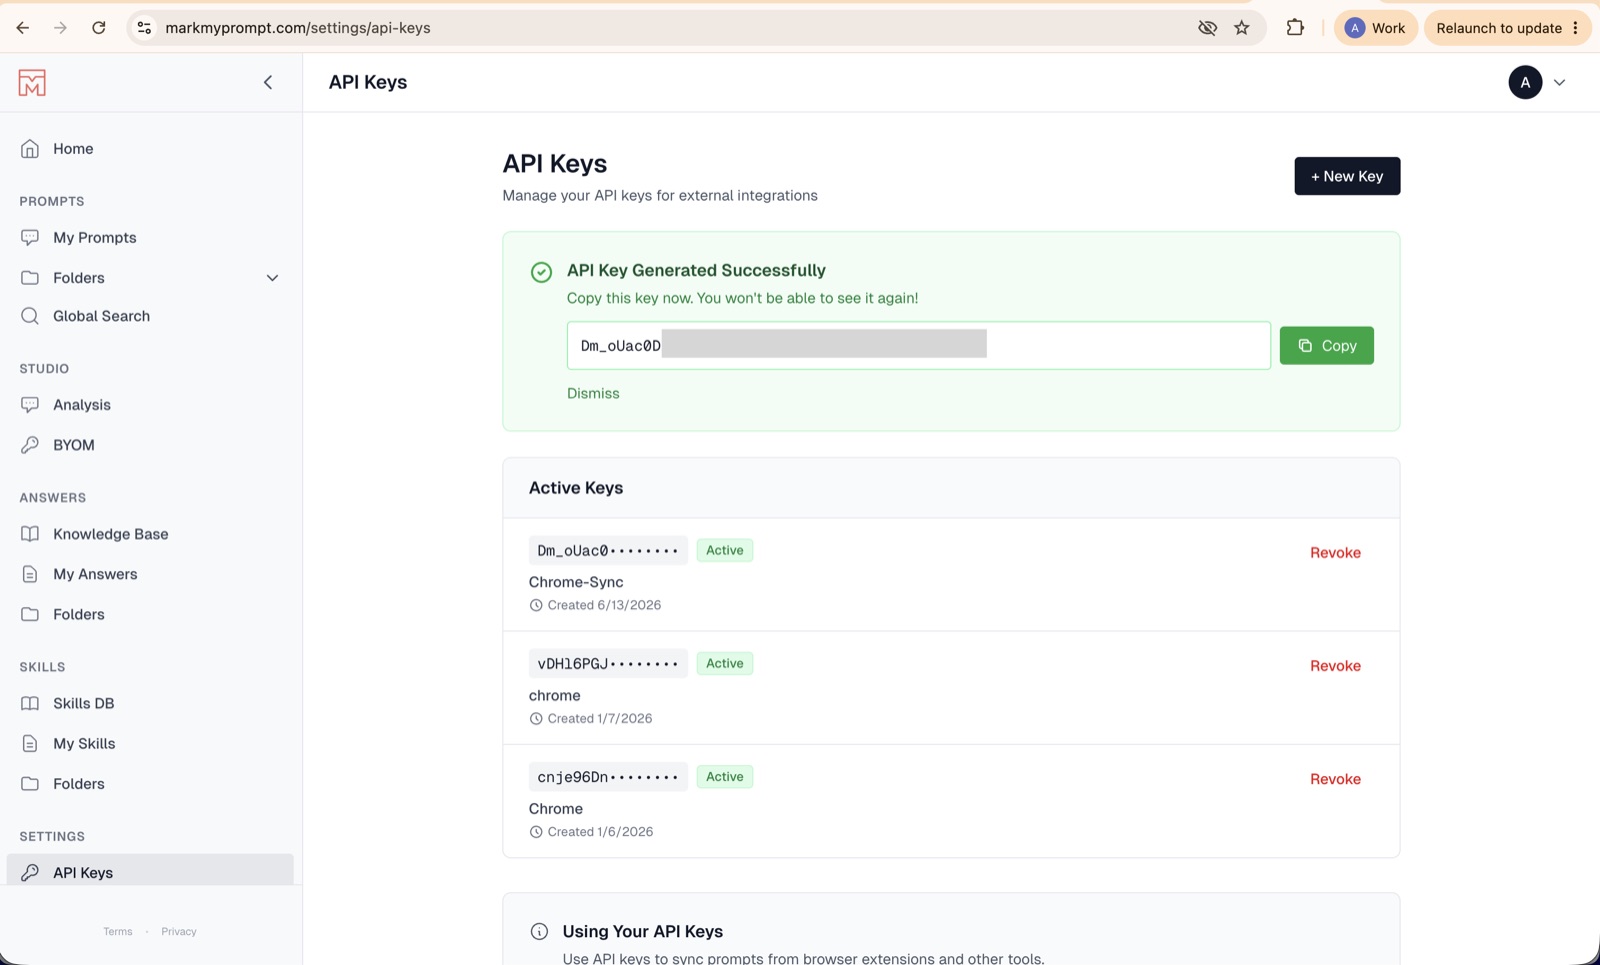
Task: Select API Keys in Settings sidebar
Action: [x=151, y=872]
